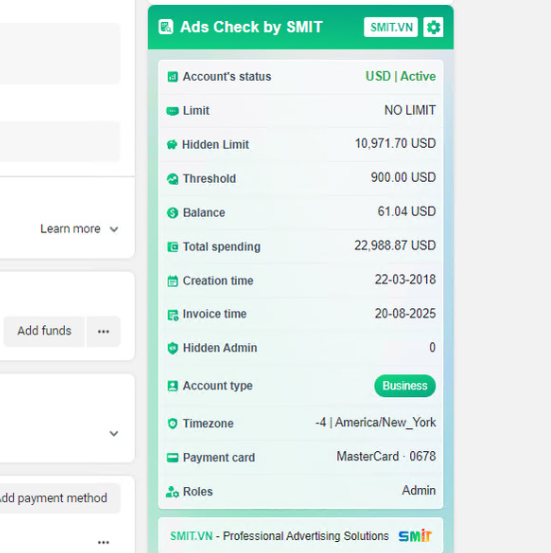Click the Payment card icon

click(x=172, y=457)
